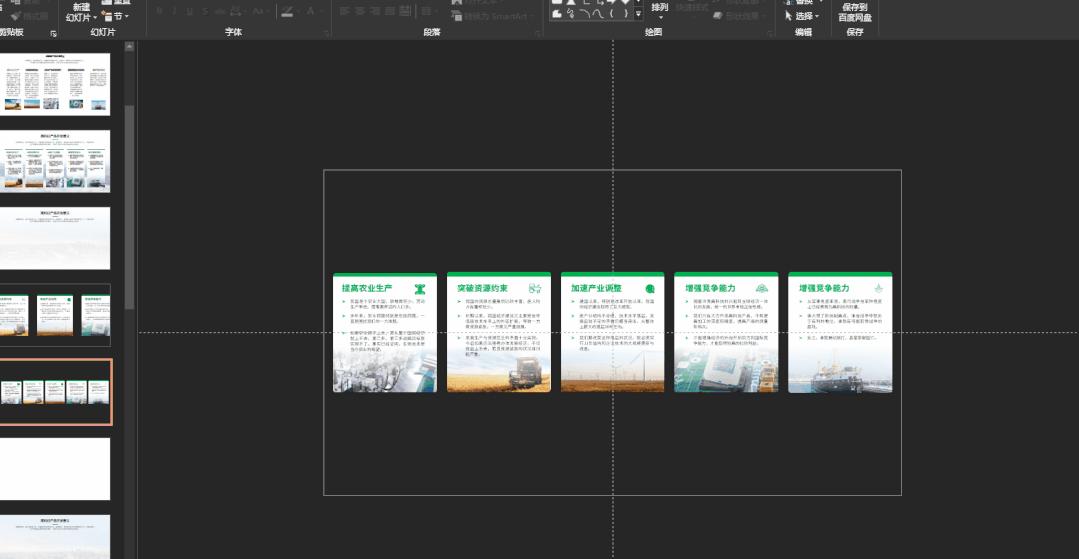This screenshot has width=1079, height=559.
Task: Open the 剪贴板 (Clipboard) pane launcher
Action: tap(53, 33)
